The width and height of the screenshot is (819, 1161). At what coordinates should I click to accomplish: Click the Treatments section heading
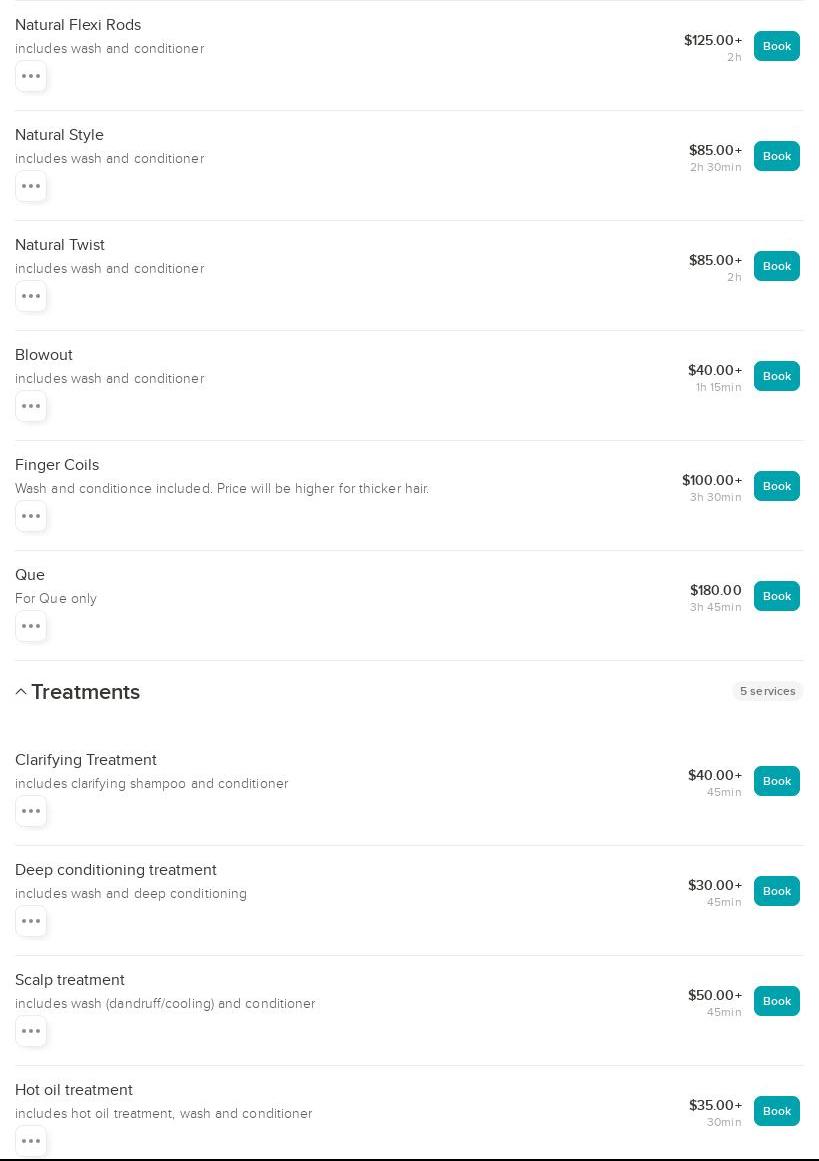(86, 692)
